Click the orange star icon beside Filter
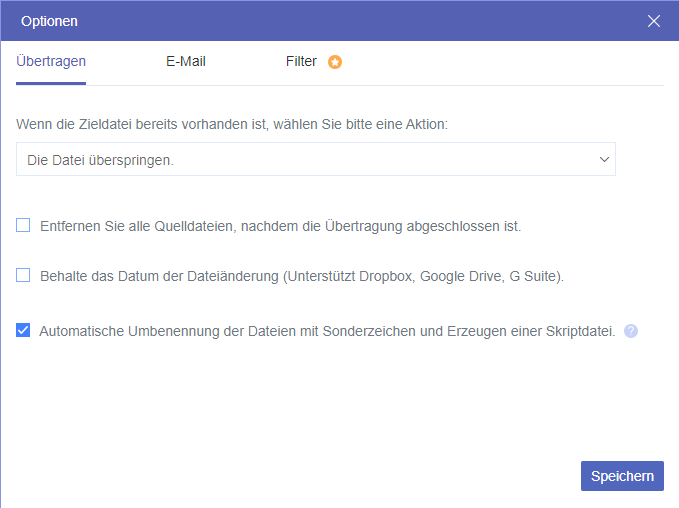 tap(335, 62)
